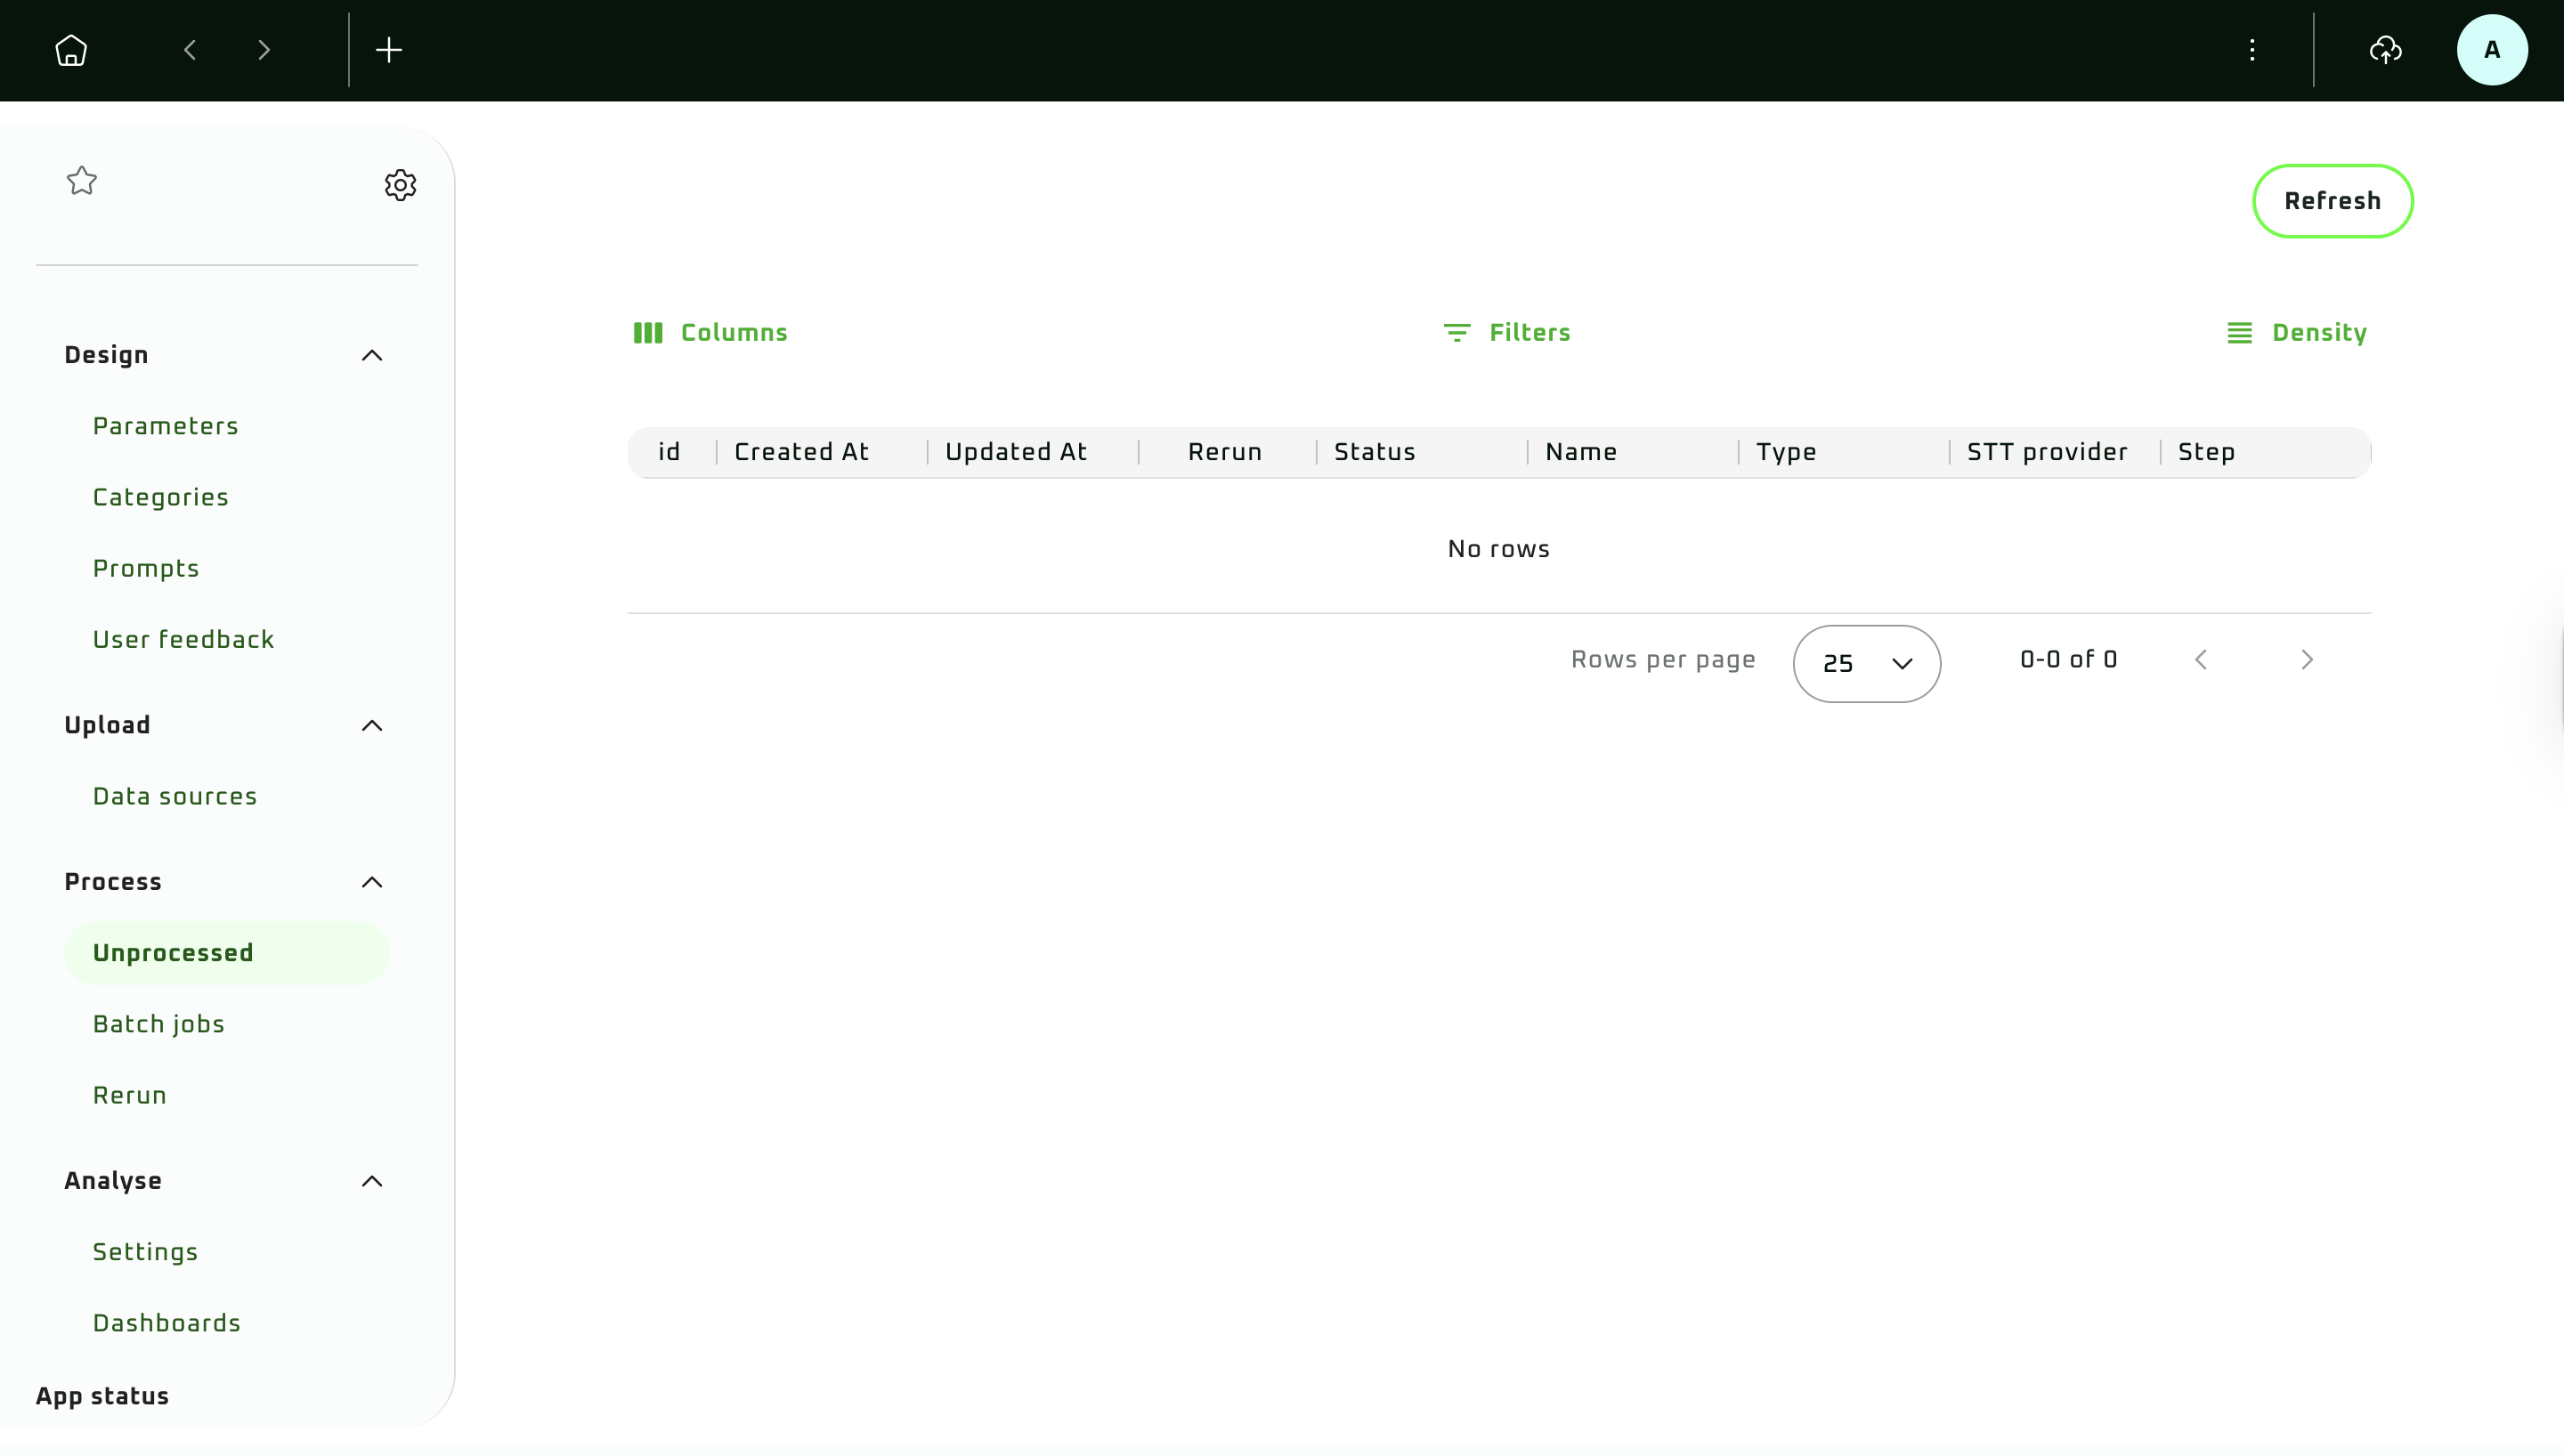2564x1456 pixels.
Task: Open Rows per page dropdown
Action: click(1866, 663)
